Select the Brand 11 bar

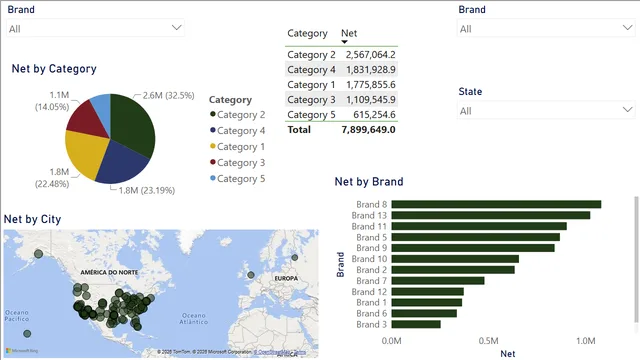coord(479,226)
